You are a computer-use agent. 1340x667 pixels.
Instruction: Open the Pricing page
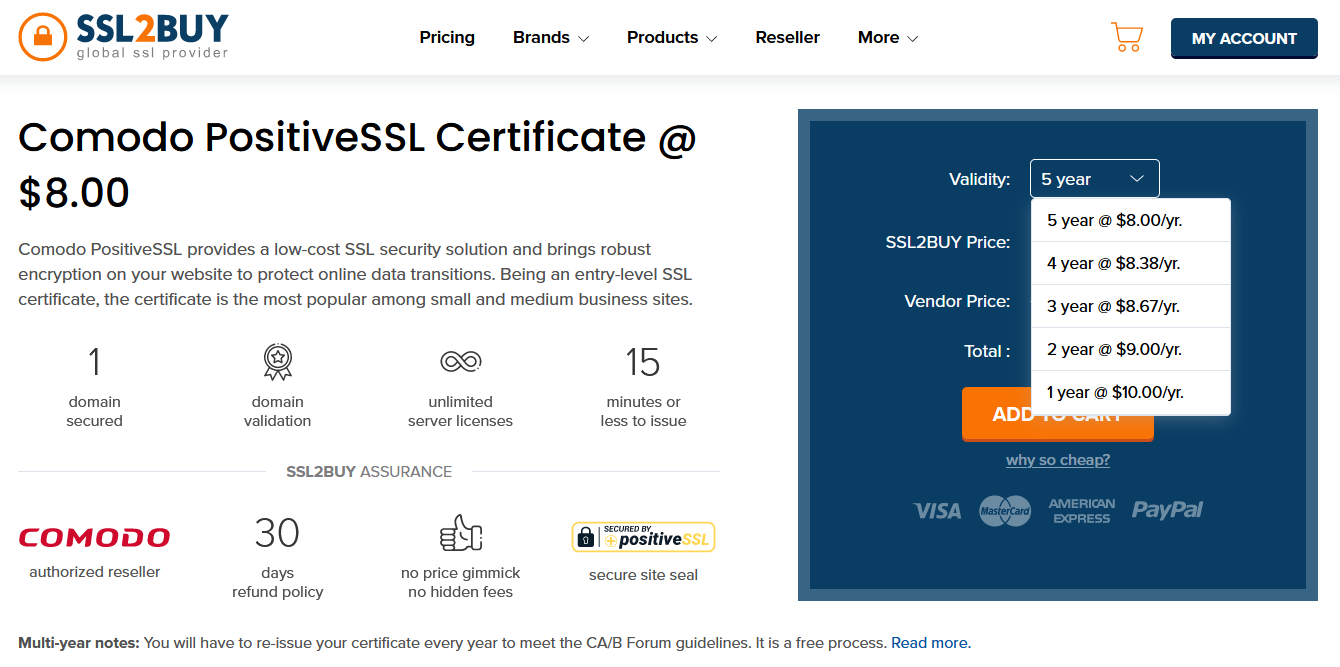point(447,38)
